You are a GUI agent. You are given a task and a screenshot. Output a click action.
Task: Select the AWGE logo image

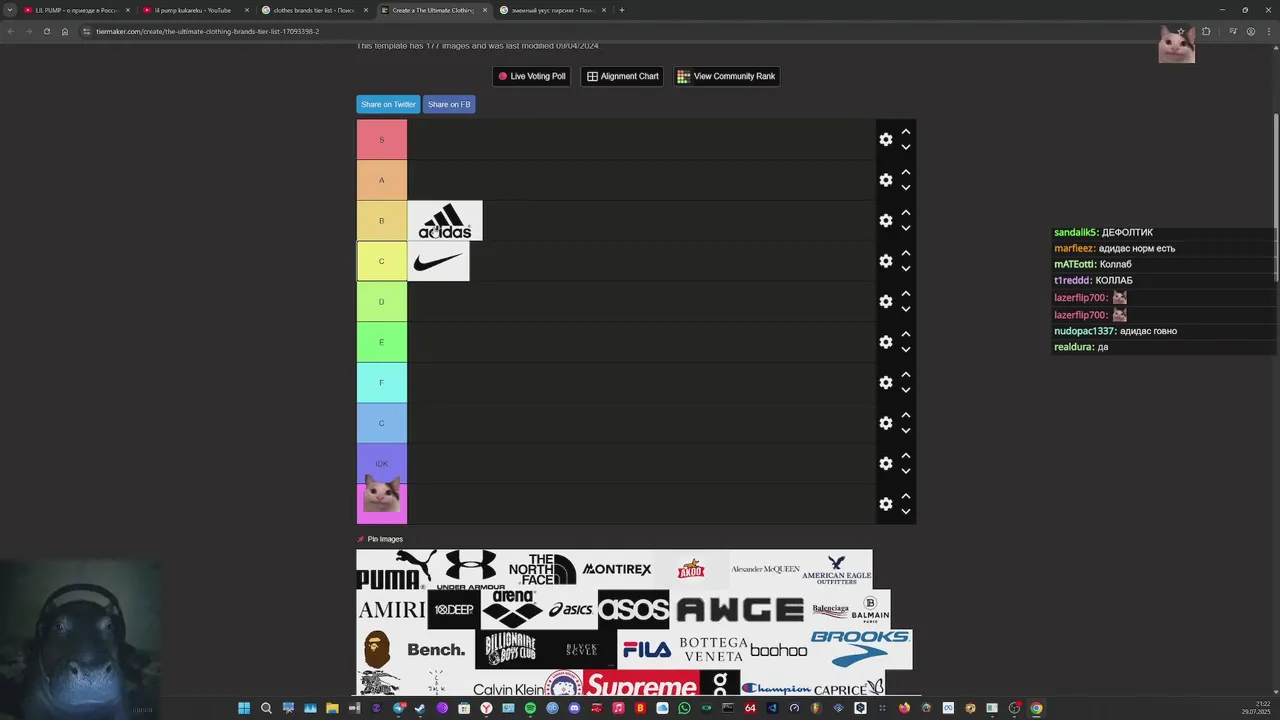click(740, 609)
